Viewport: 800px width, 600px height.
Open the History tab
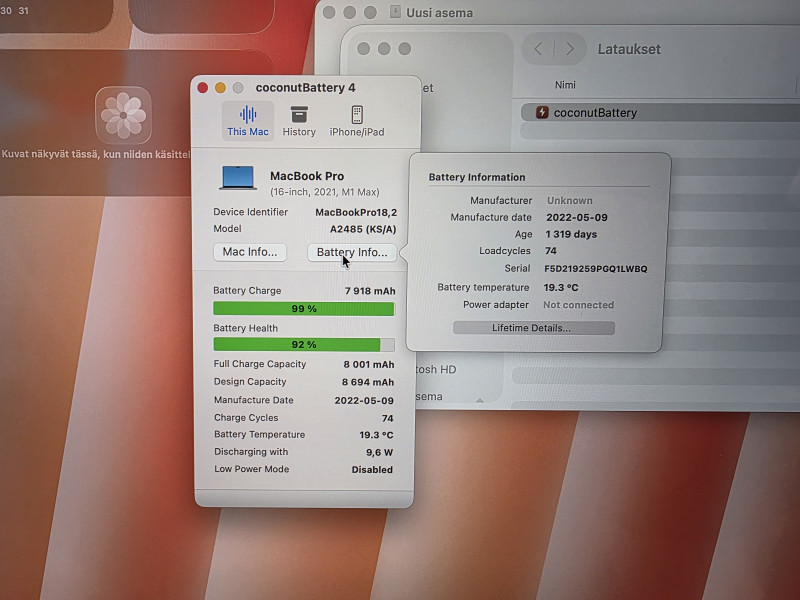298,115
